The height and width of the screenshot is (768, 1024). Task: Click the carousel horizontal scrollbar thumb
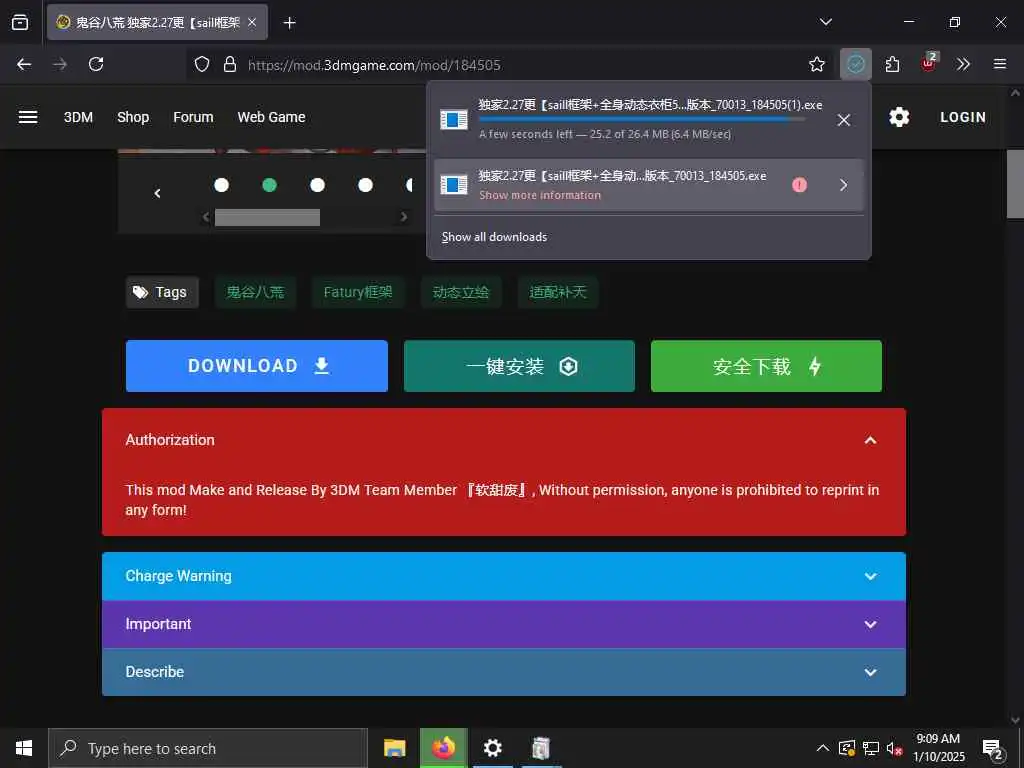point(267,217)
